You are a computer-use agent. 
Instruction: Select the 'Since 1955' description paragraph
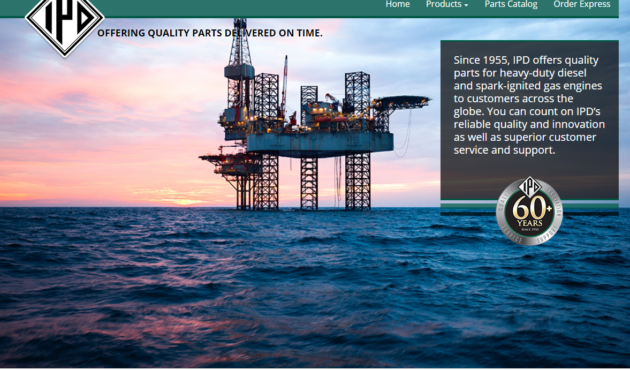click(529, 105)
